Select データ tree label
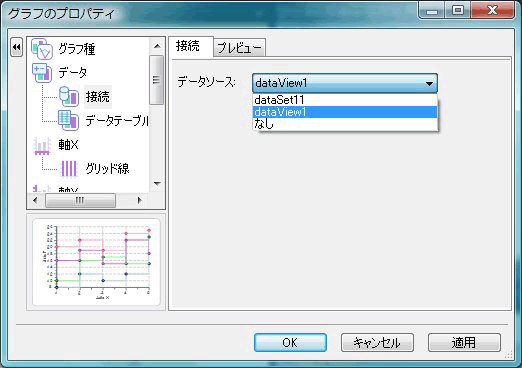522x368 pixels. [73, 73]
